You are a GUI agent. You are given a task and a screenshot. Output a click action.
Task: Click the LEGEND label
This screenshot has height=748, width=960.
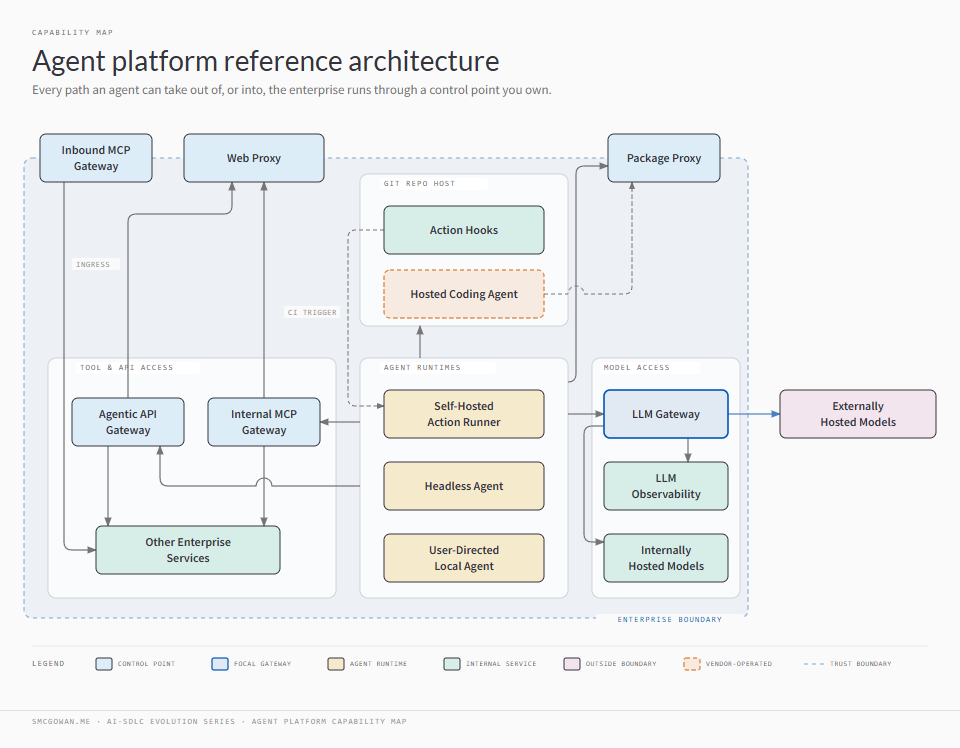(48, 664)
